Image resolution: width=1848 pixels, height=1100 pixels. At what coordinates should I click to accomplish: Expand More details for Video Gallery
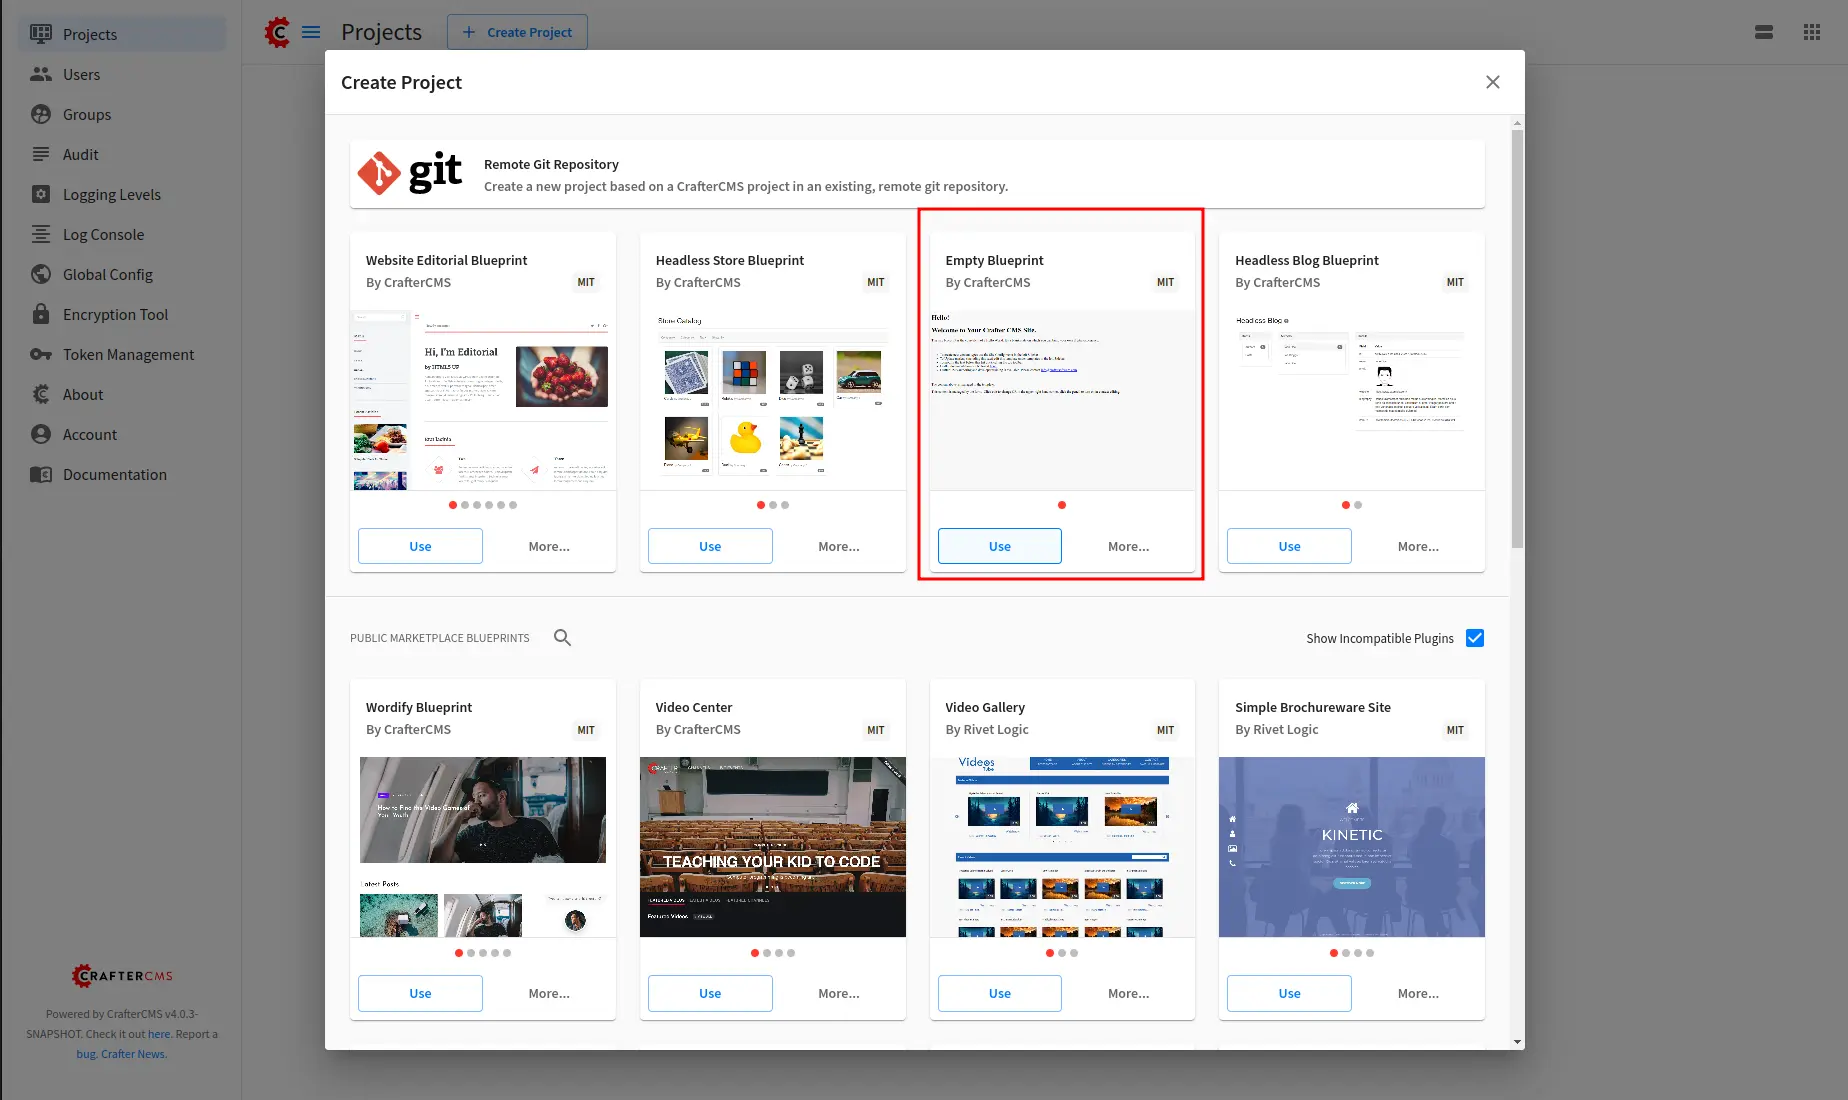(x=1128, y=993)
